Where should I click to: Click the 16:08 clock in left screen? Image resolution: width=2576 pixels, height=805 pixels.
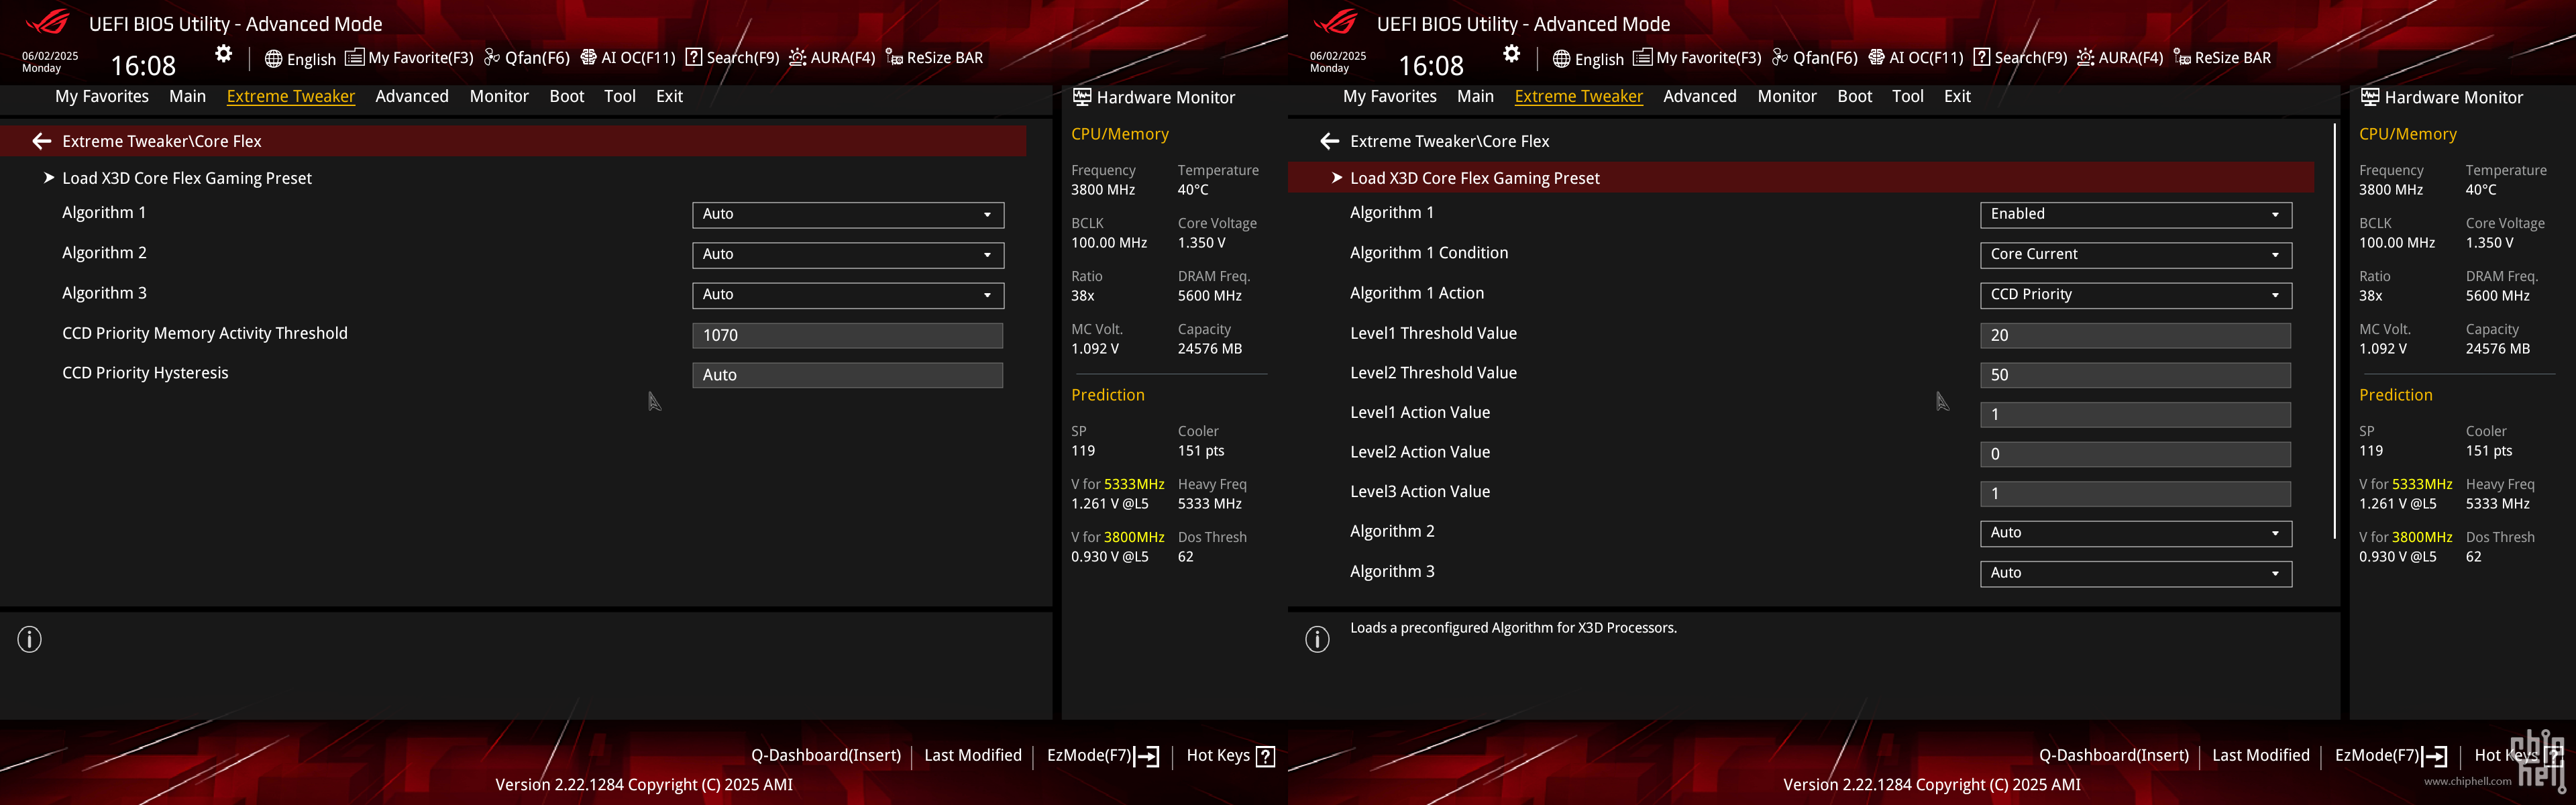coord(143,65)
